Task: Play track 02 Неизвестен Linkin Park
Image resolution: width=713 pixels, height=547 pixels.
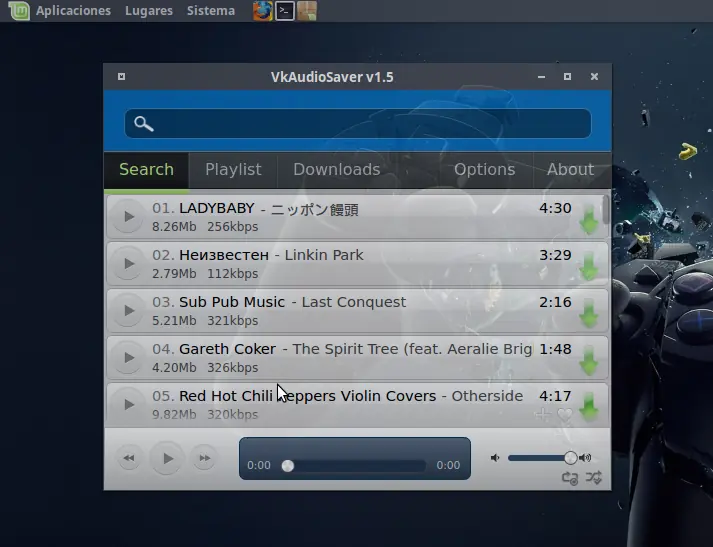Action: (128, 263)
